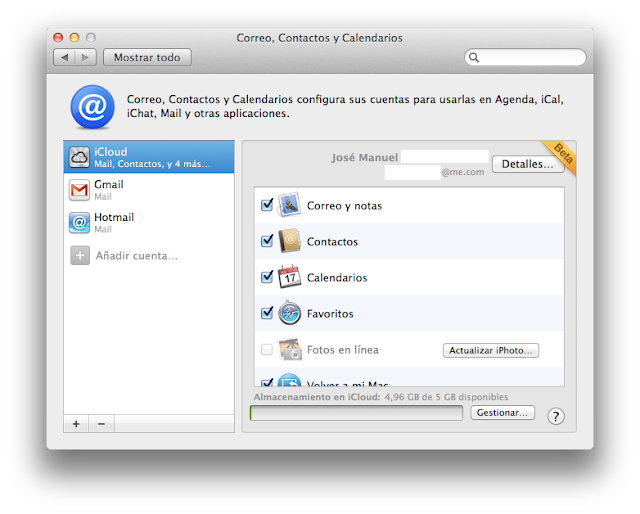
Task: Go forward with the right arrow button
Action: pyautogui.click(x=85, y=58)
